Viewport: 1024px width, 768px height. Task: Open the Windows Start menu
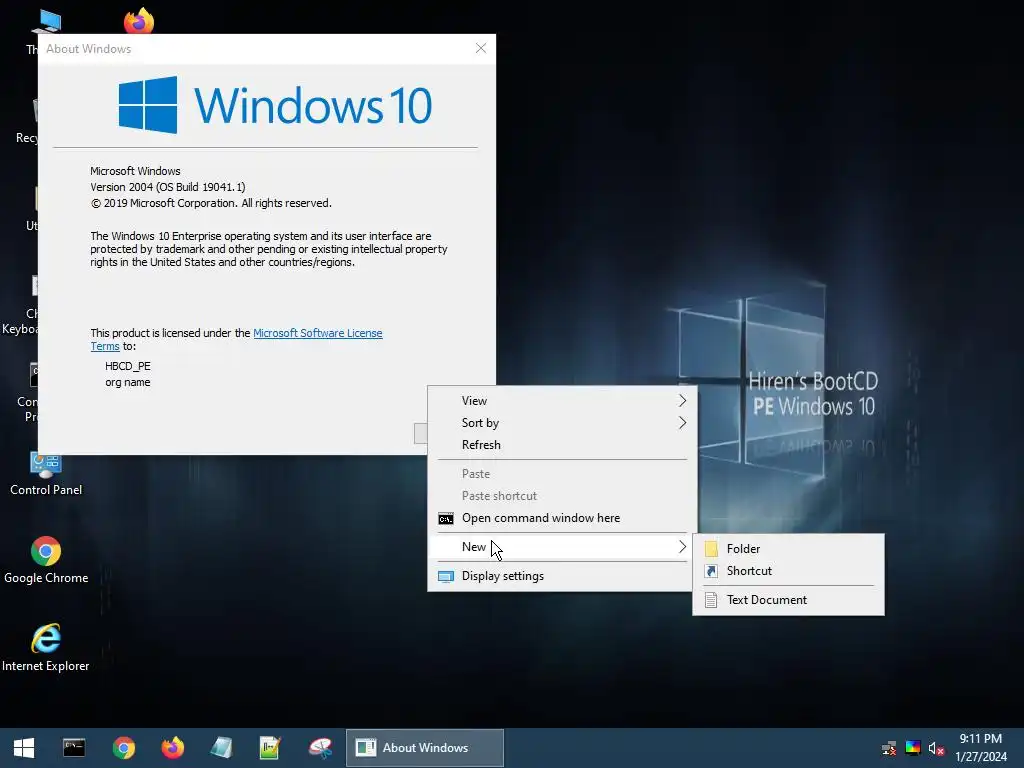pyautogui.click(x=24, y=748)
